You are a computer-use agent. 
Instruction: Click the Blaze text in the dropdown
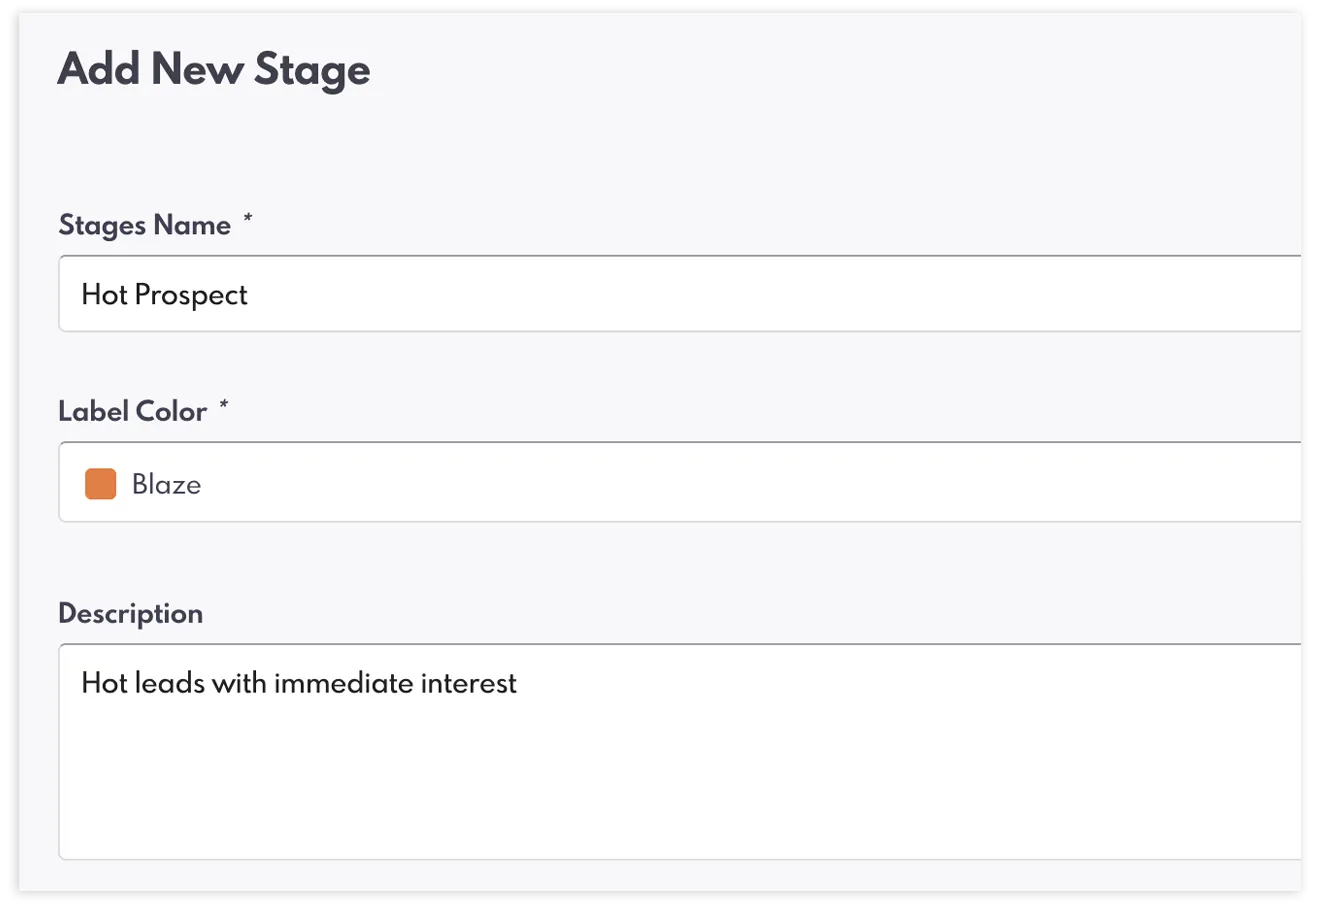point(167,485)
